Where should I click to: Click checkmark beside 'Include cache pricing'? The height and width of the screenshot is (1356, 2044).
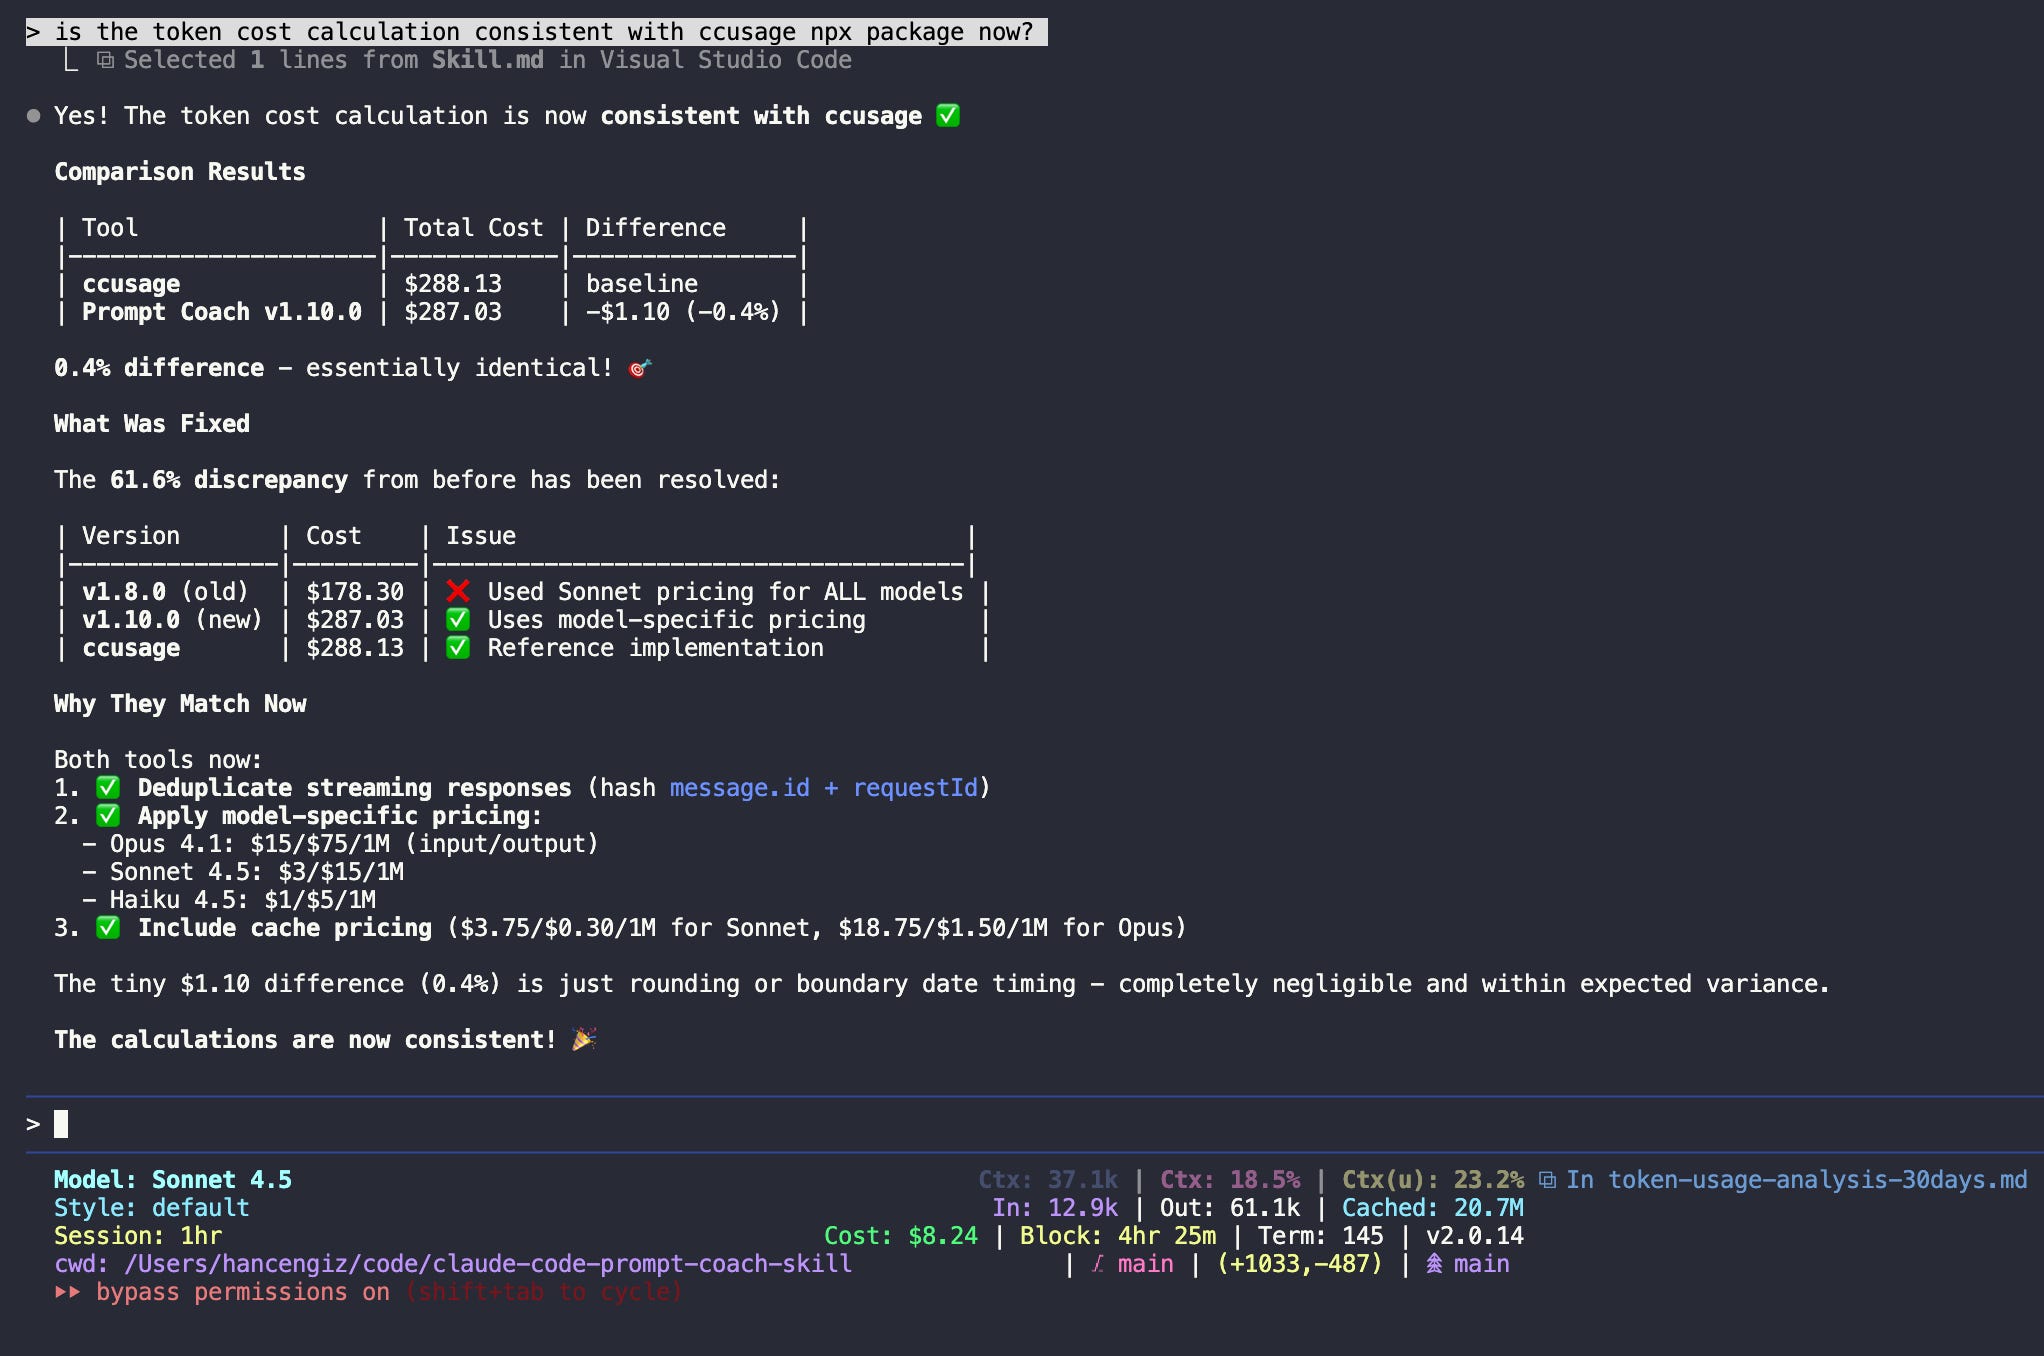(x=108, y=928)
